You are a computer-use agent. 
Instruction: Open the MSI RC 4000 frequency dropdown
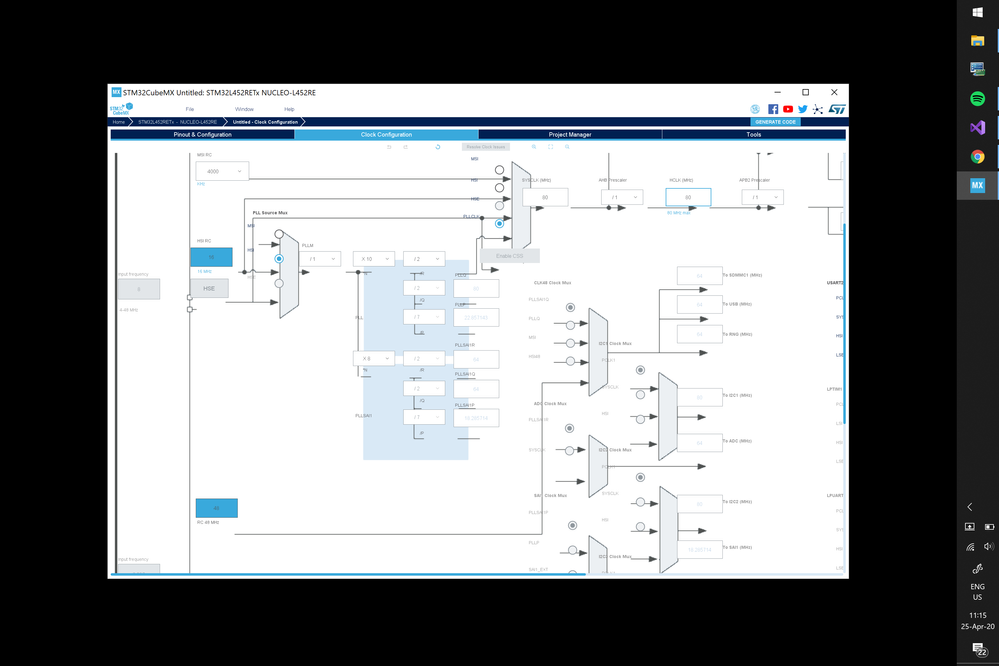coord(222,171)
